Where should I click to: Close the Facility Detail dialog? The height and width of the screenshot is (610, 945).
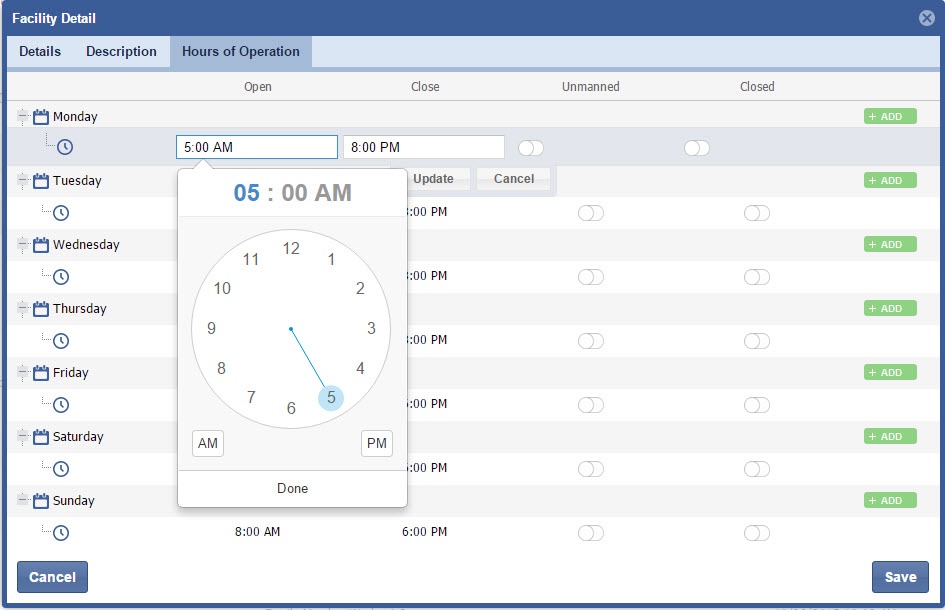(927, 18)
